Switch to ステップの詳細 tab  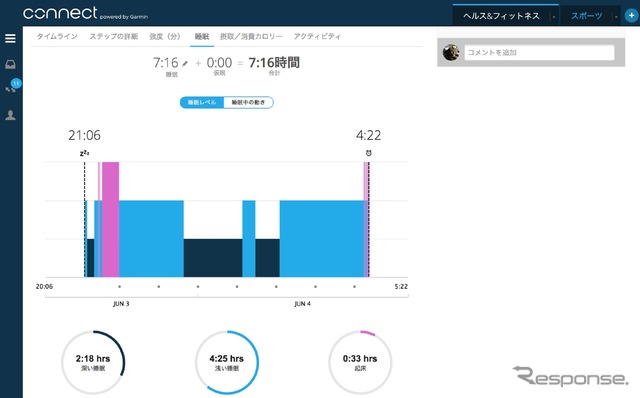point(113,36)
